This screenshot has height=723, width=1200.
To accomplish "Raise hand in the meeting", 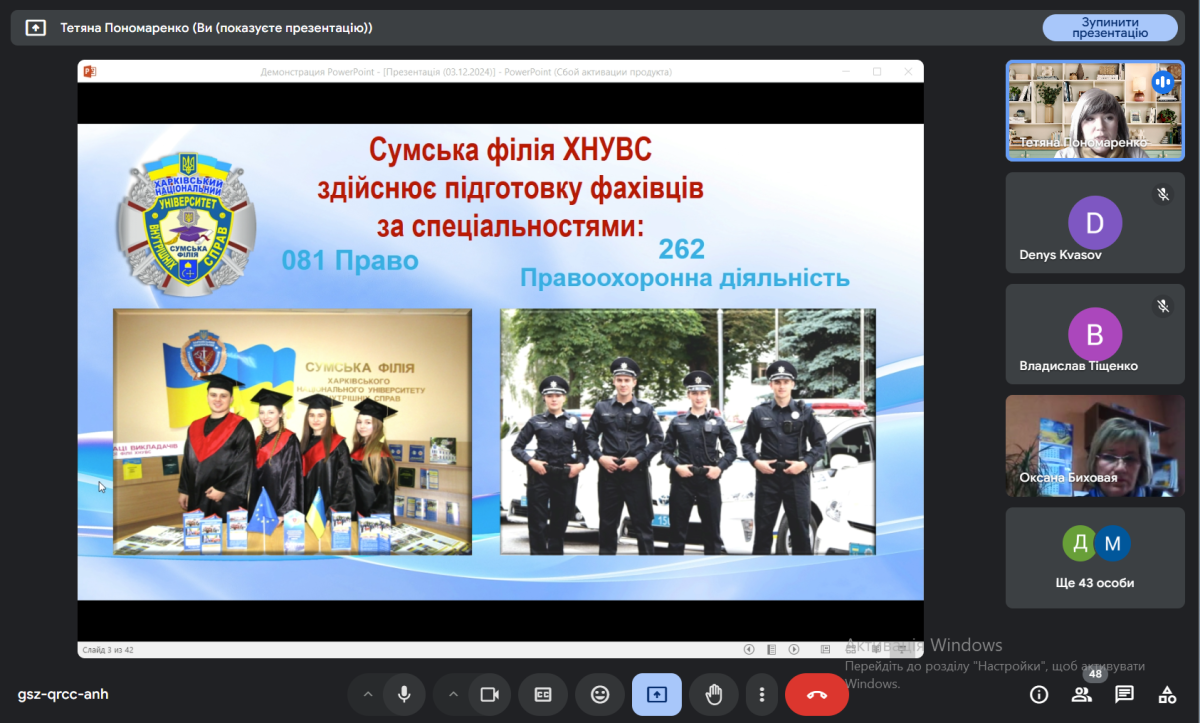I will click(x=714, y=695).
